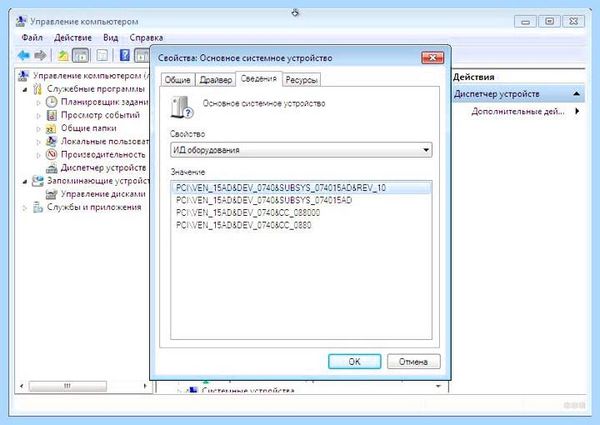Click the OK button in the dialog
Image resolution: width=600 pixels, height=425 pixels.
pos(354,361)
